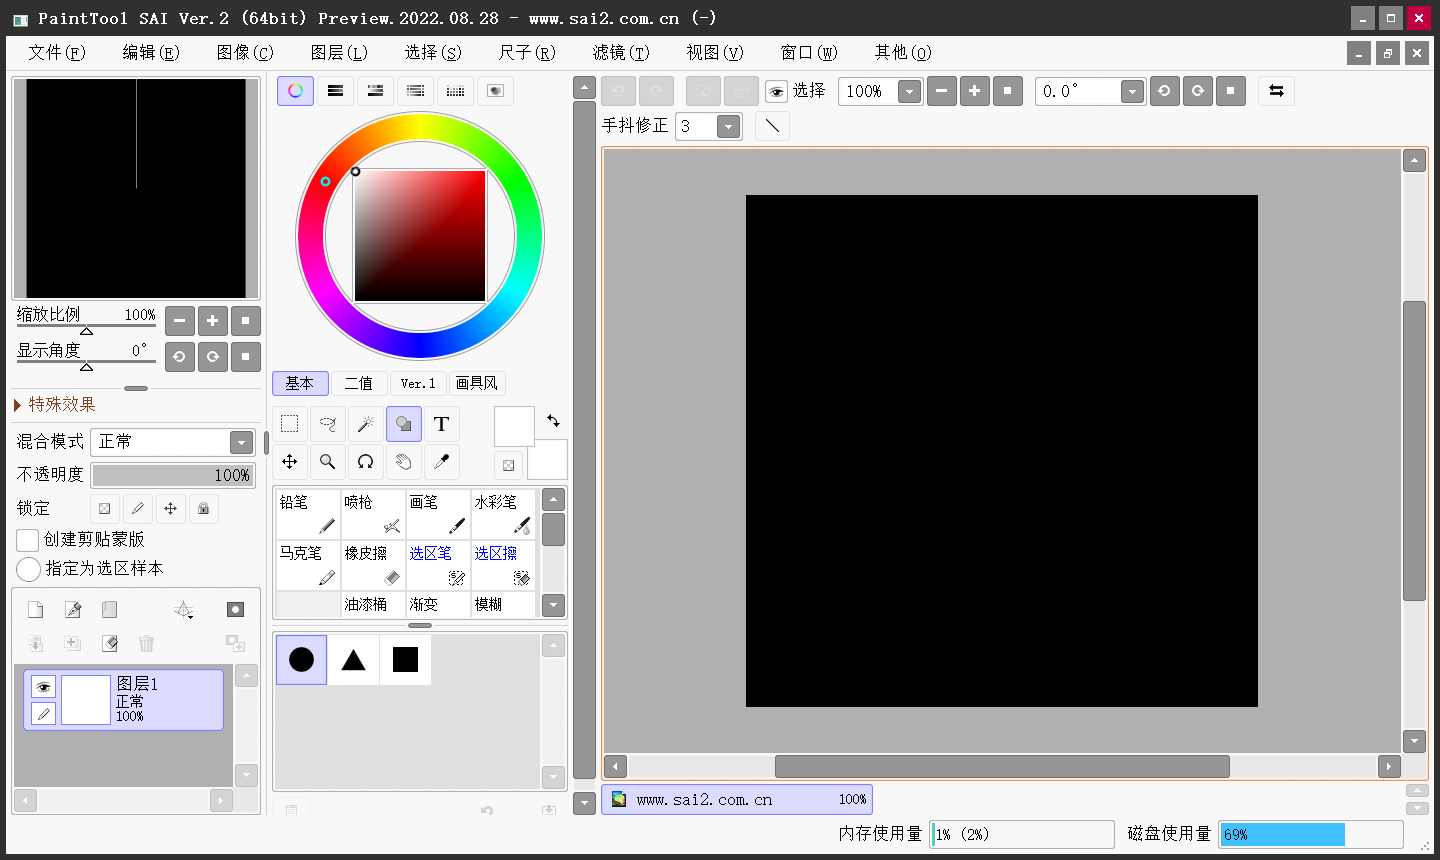Select the rotate view tool
Viewport: 1440px width, 860px height.
click(366, 462)
